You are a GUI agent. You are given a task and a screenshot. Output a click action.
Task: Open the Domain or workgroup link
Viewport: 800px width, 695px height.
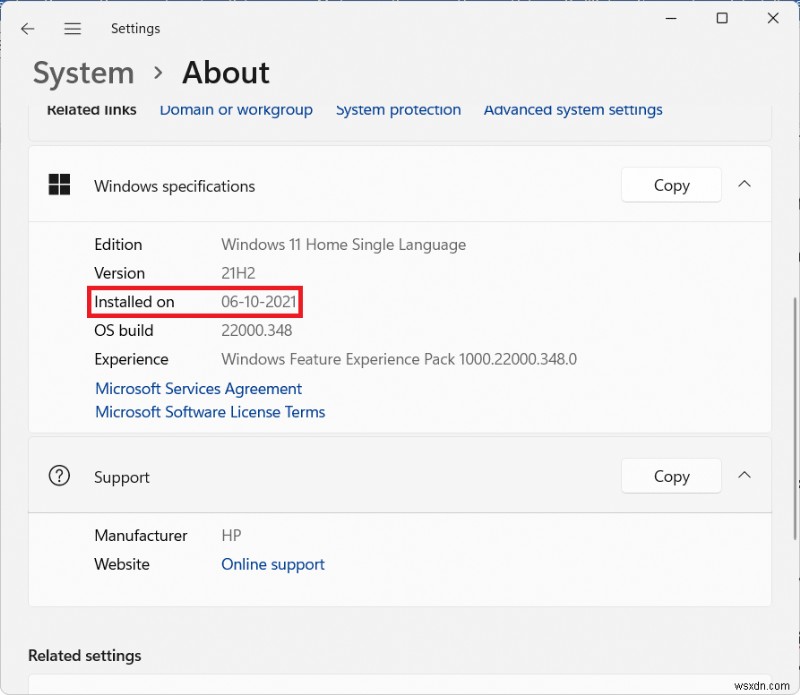click(x=236, y=110)
